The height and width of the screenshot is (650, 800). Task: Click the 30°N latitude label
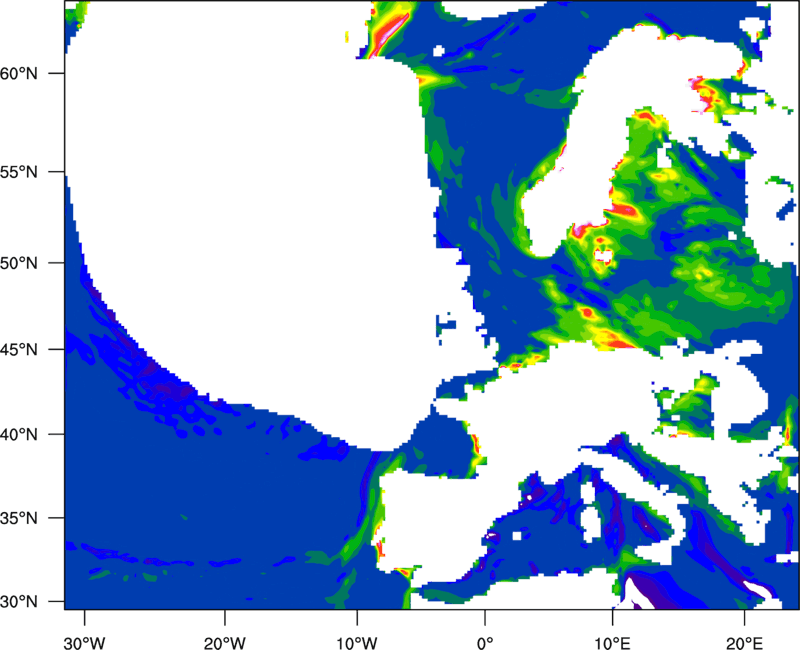pyautogui.click(x=19, y=602)
